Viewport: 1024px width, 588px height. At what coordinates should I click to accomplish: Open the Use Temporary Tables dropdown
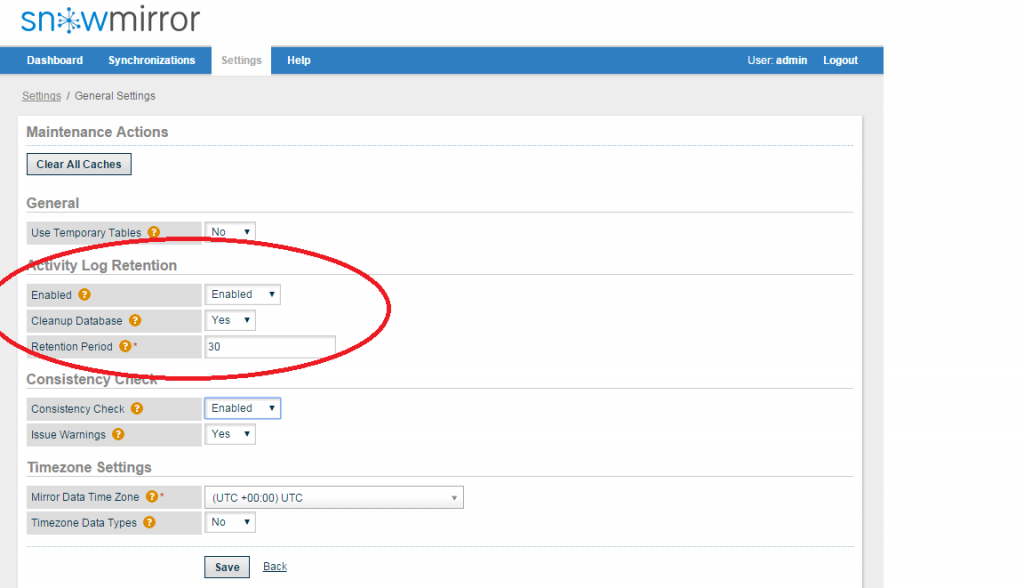[229, 231]
